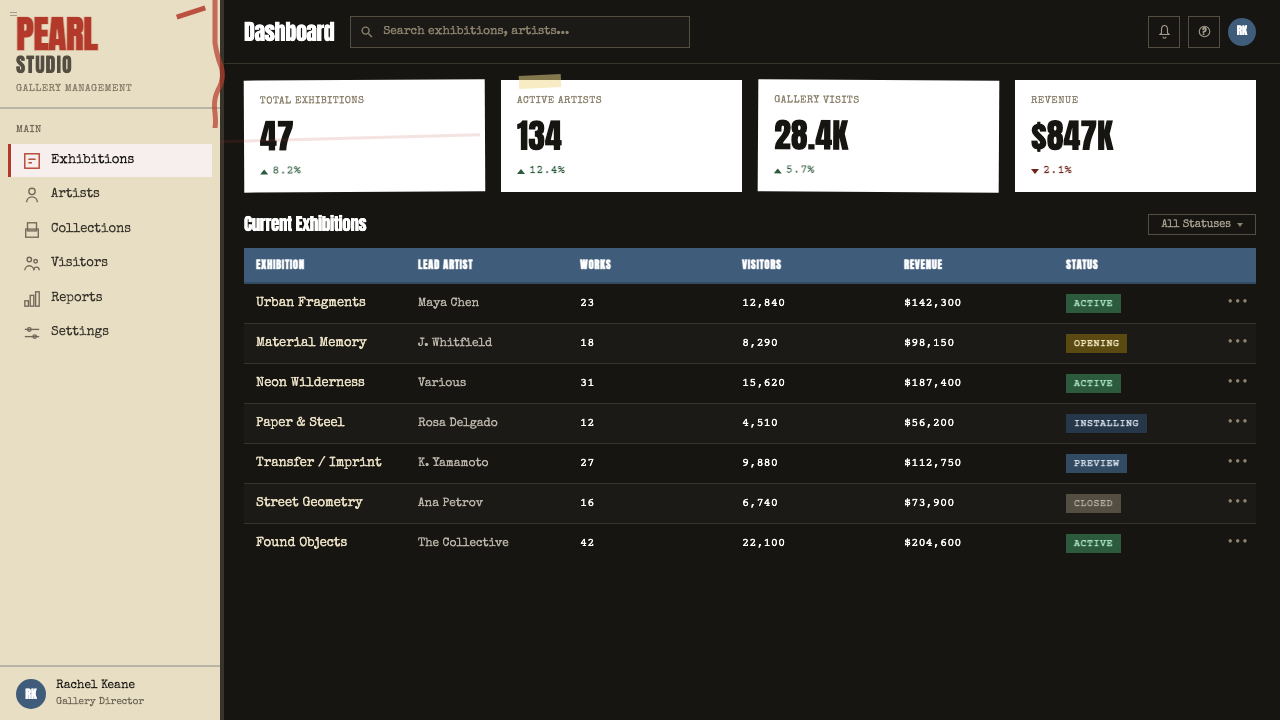Viewport: 1280px width, 720px height.
Task: Sort by Status column header
Action: pos(1082,265)
